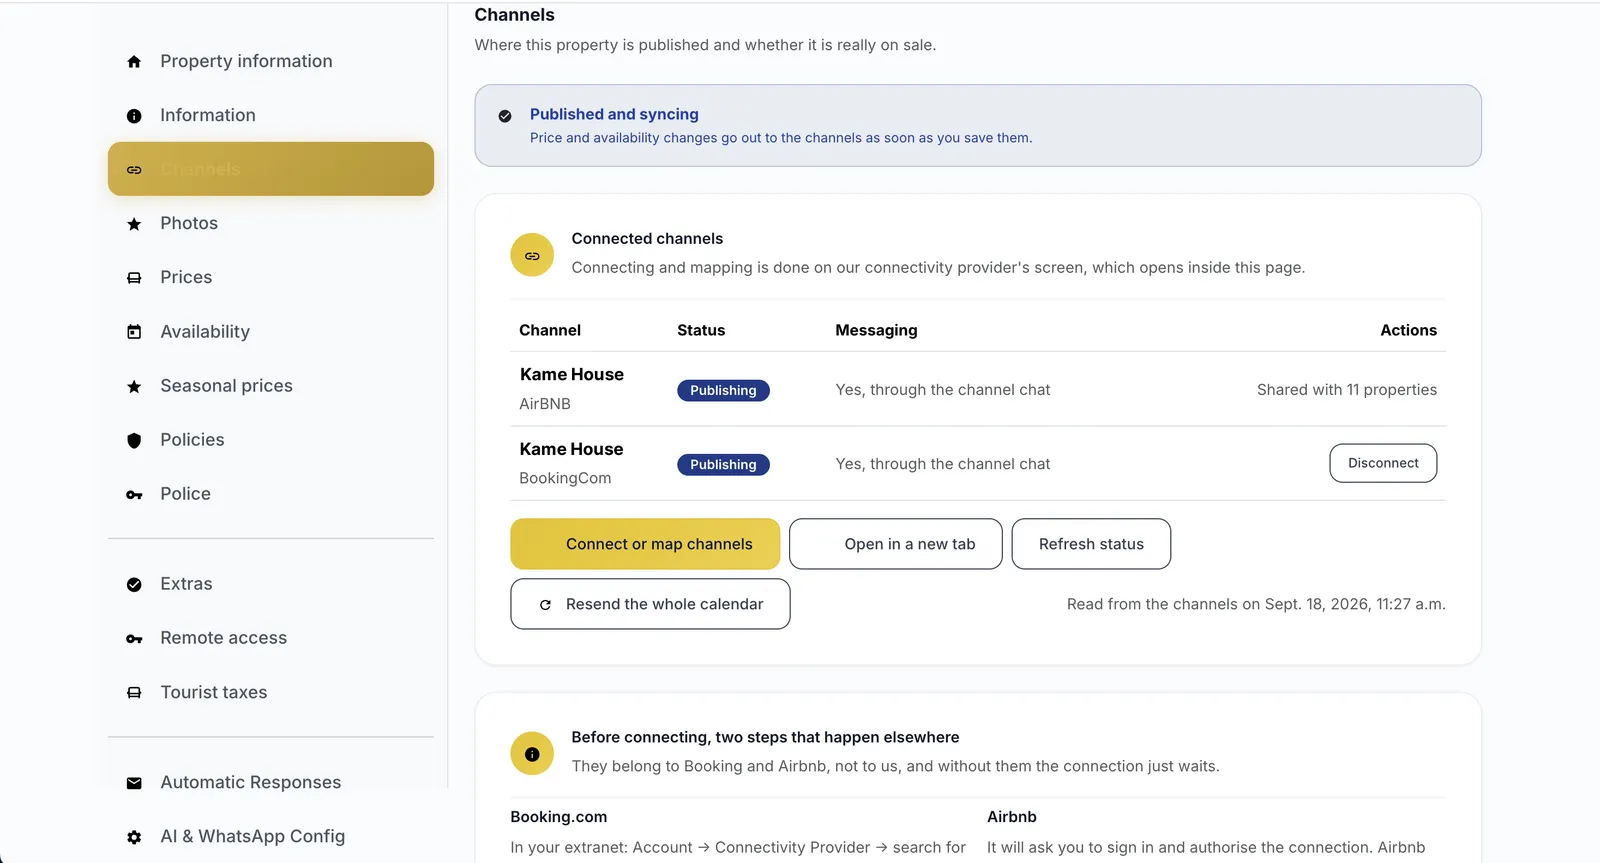Click the Airbnb heading in the steps card
Viewport: 1600px width, 863px height.
click(1012, 817)
